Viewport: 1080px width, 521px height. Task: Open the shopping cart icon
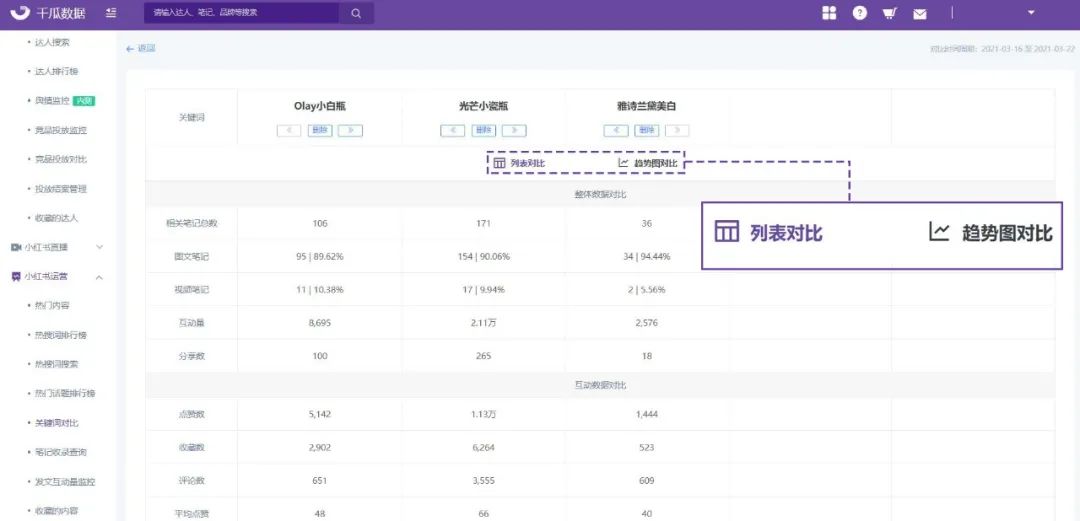(889, 13)
